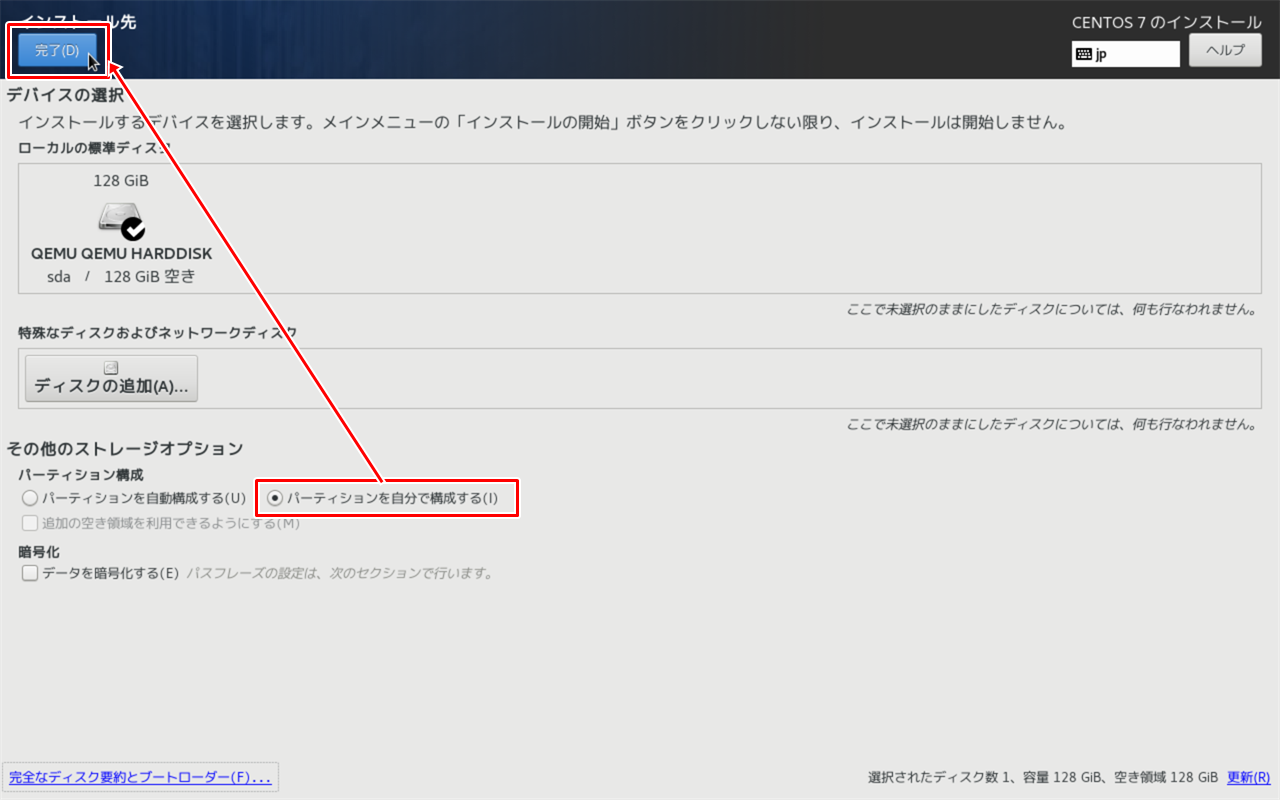1280x800 pixels.
Task: Click the black checkmark badge on the disk
Action: click(x=134, y=229)
